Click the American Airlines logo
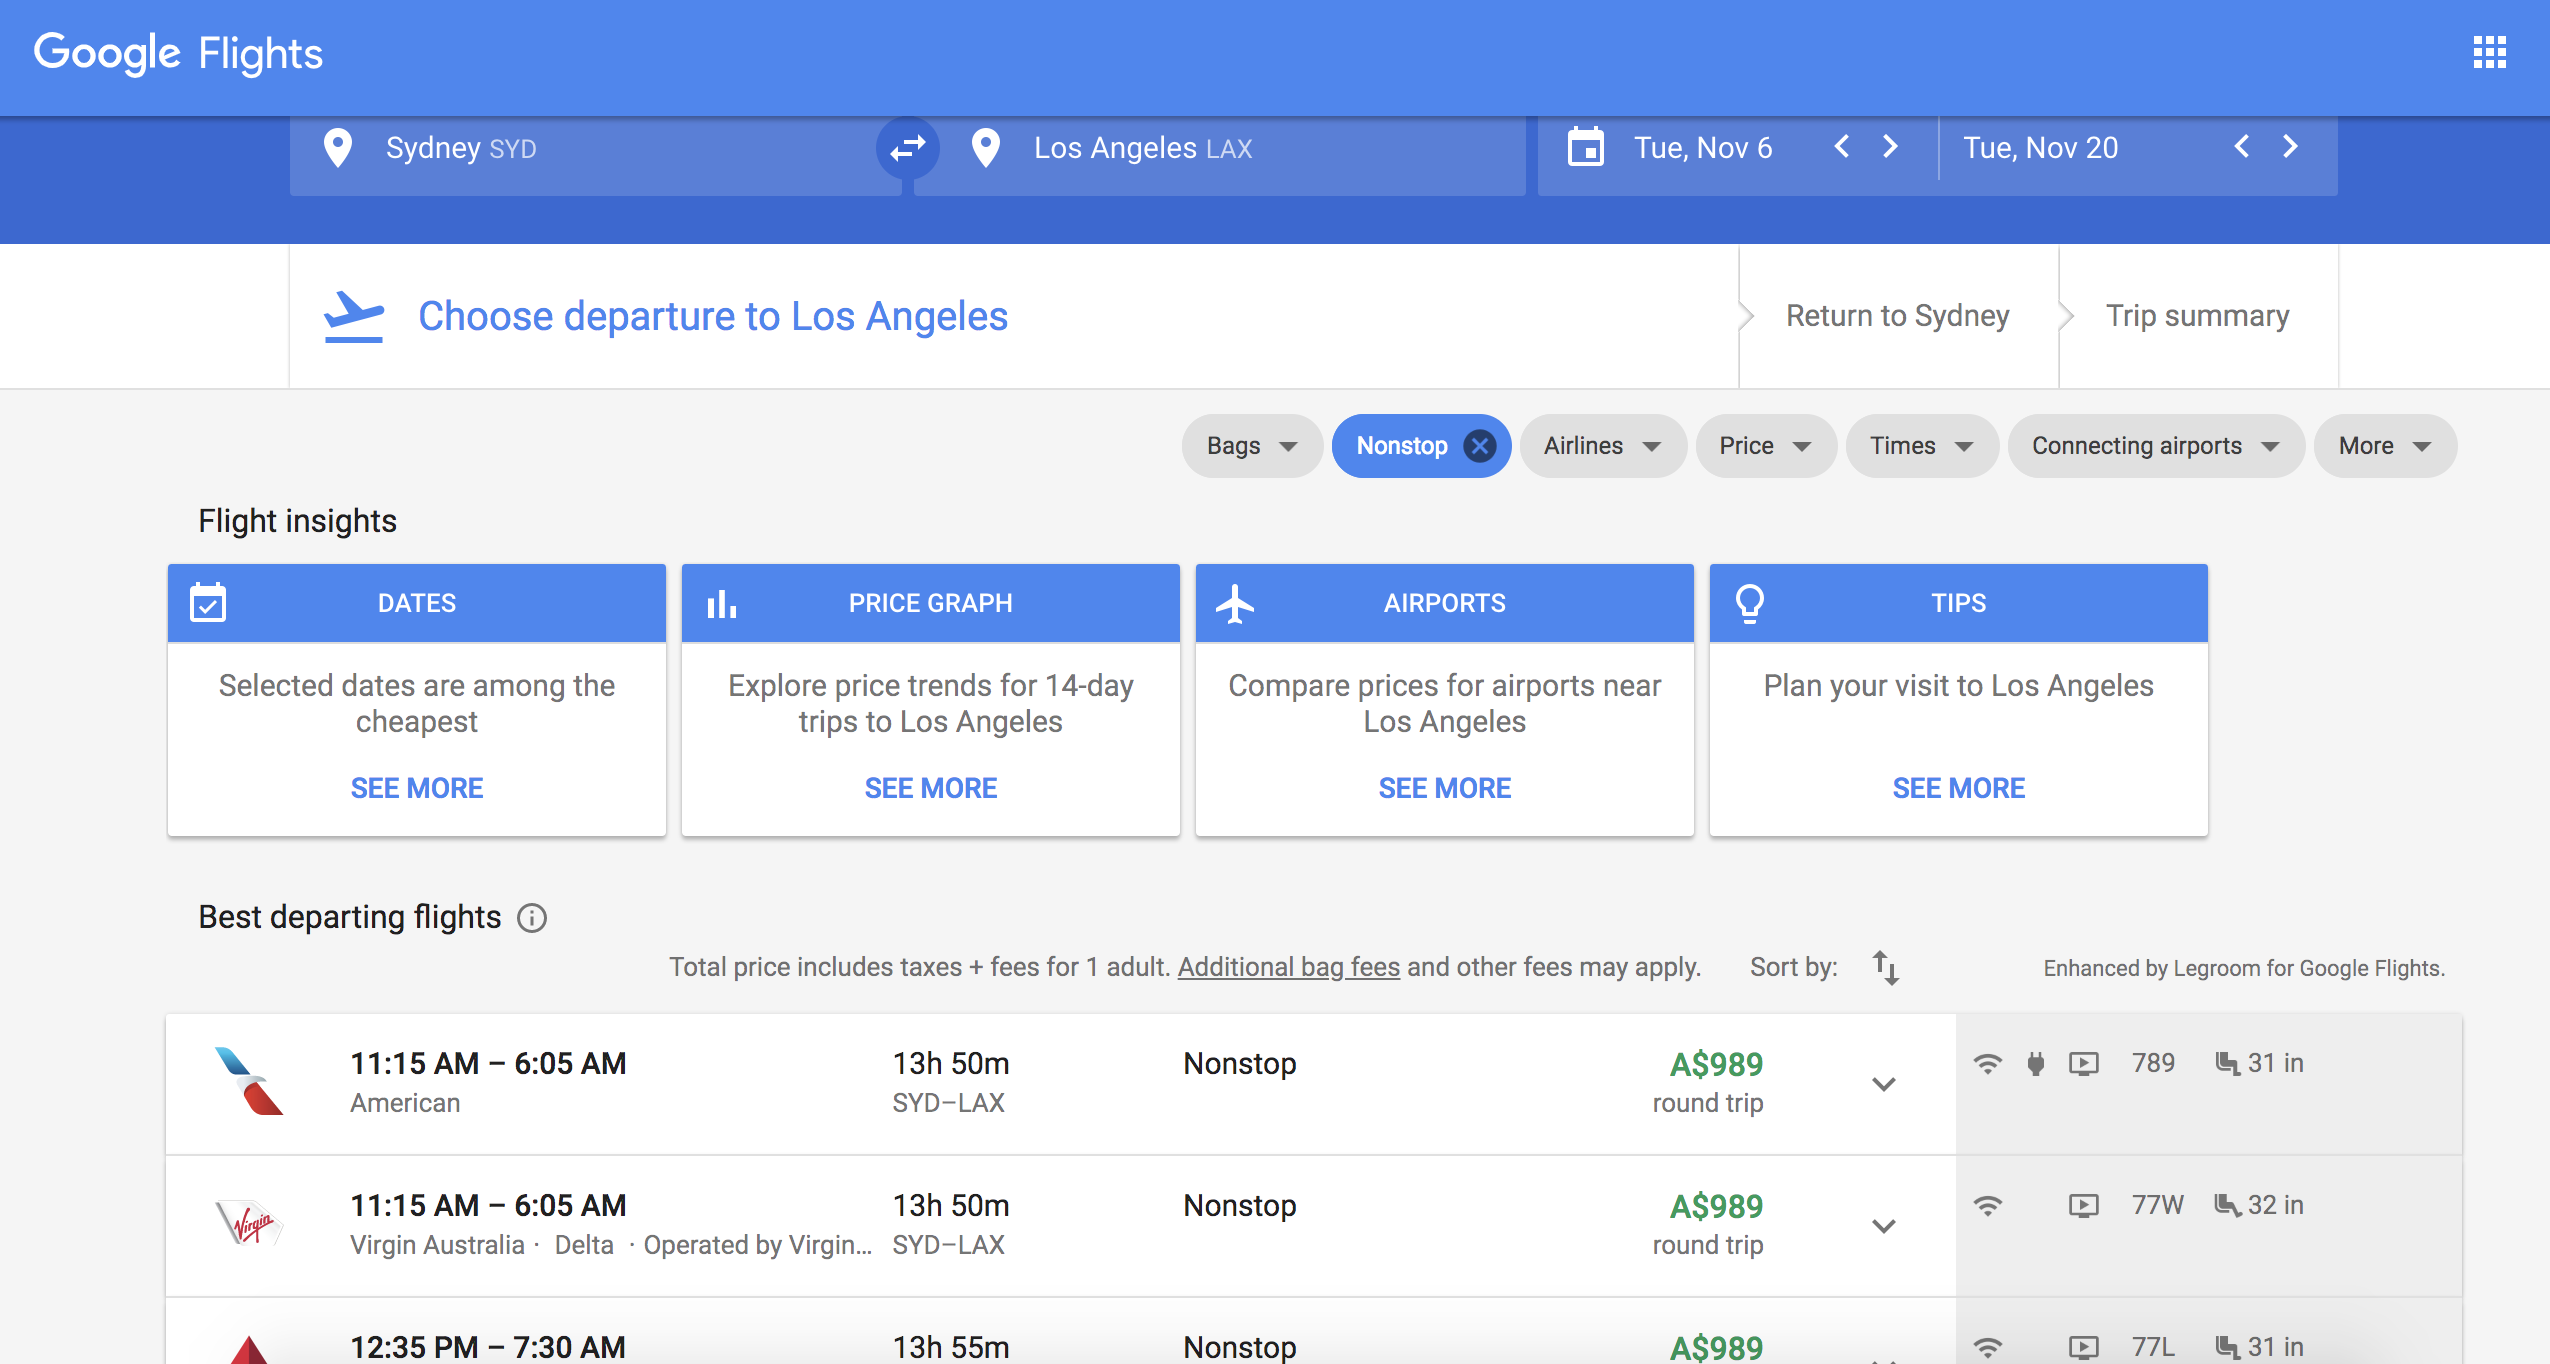 249,1081
